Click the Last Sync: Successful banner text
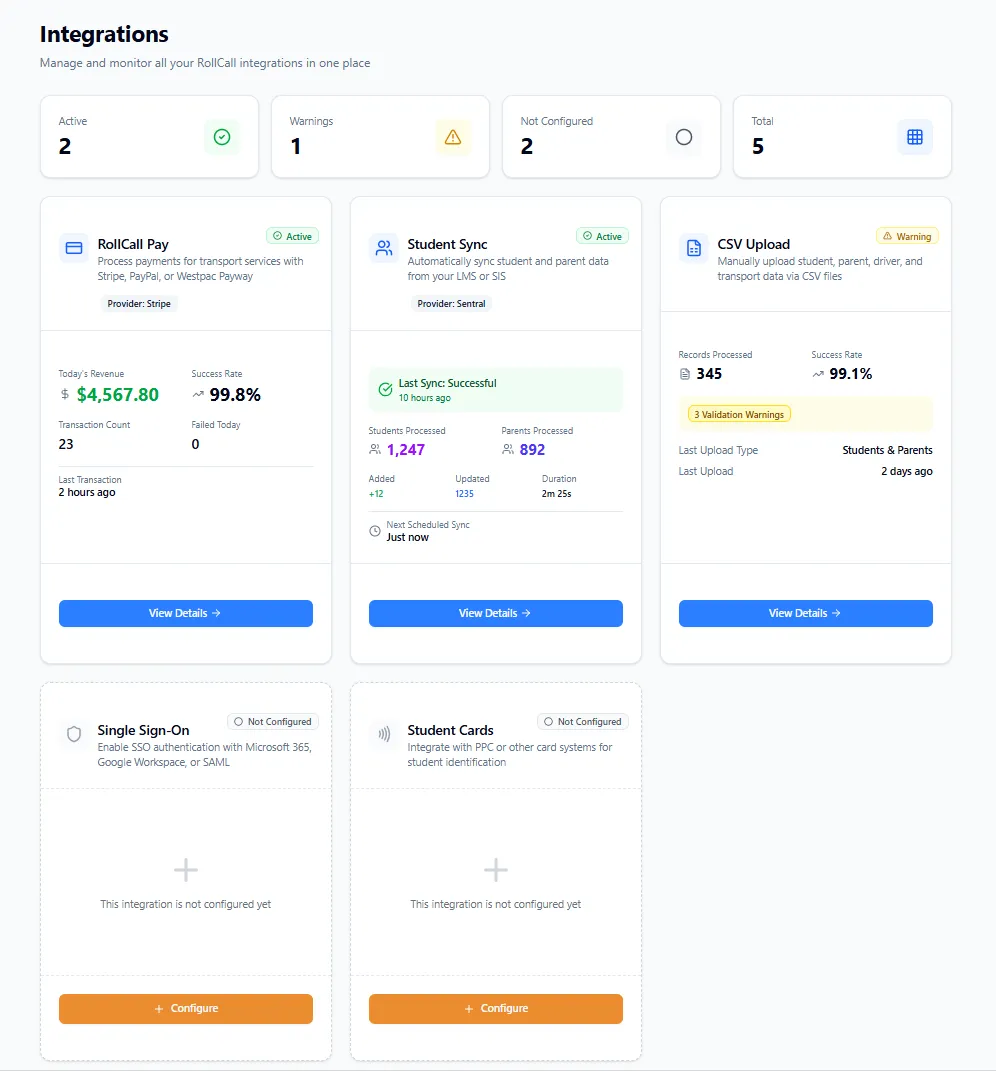 pyautogui.click(x=447, y=383)
